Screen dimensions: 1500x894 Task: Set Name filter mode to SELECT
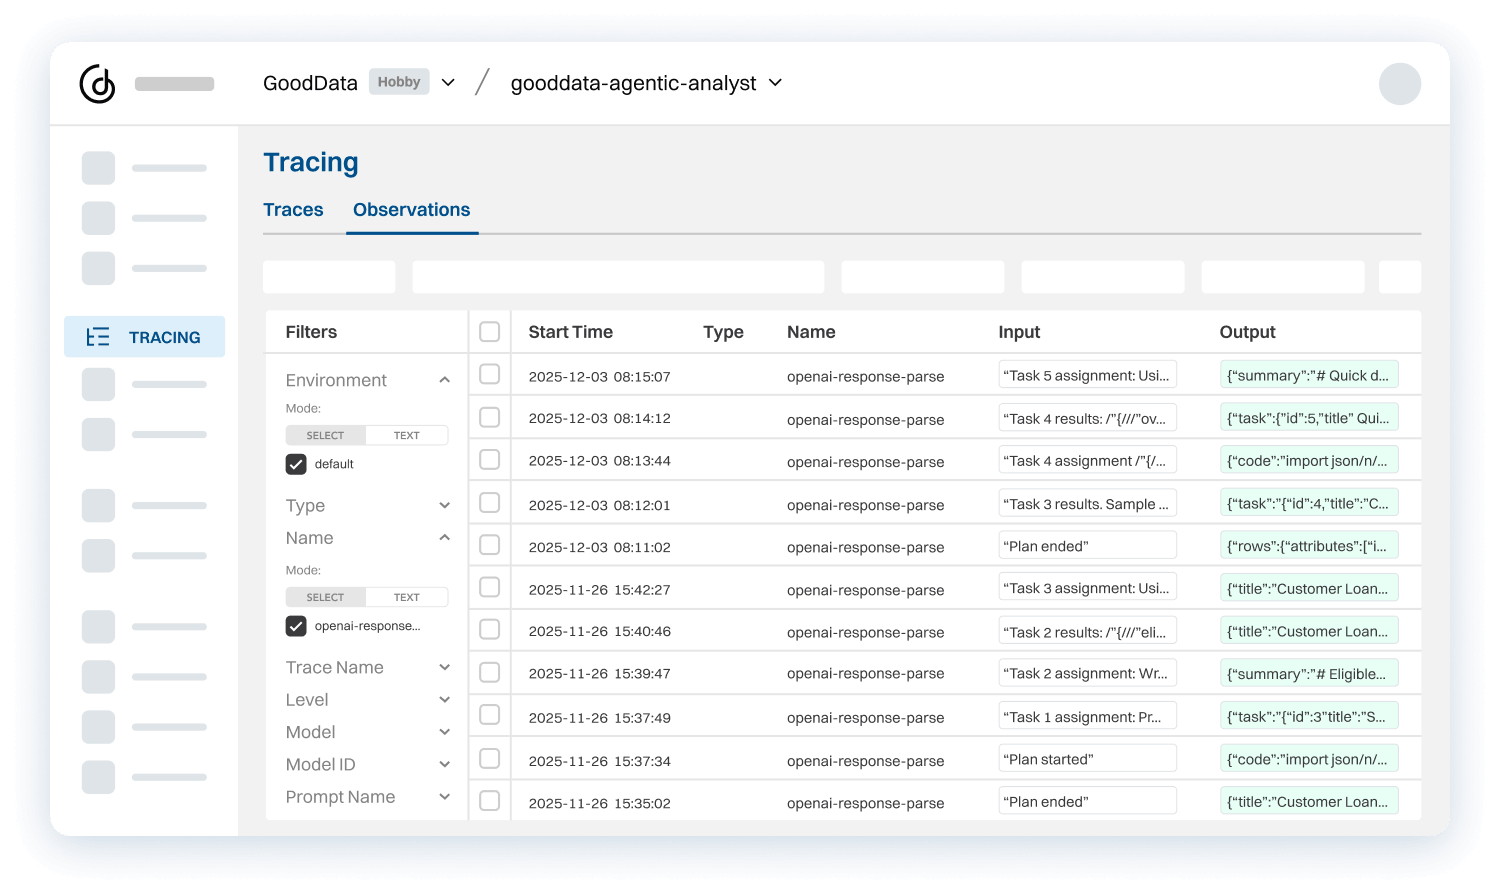[x=325, y=598]
